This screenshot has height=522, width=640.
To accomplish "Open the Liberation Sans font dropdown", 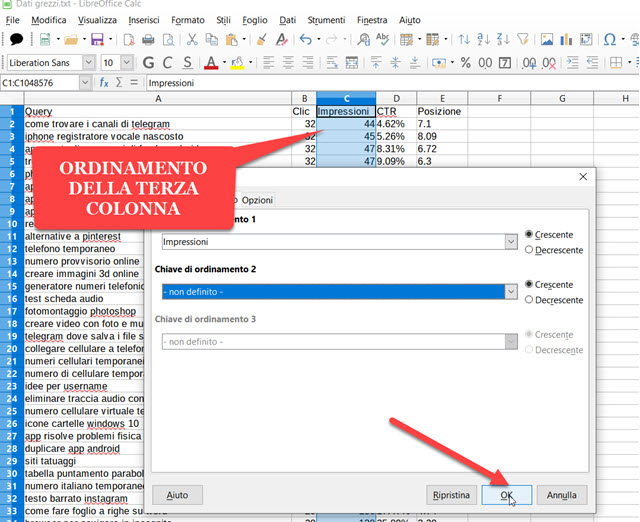I will click(x=89, y=63).
